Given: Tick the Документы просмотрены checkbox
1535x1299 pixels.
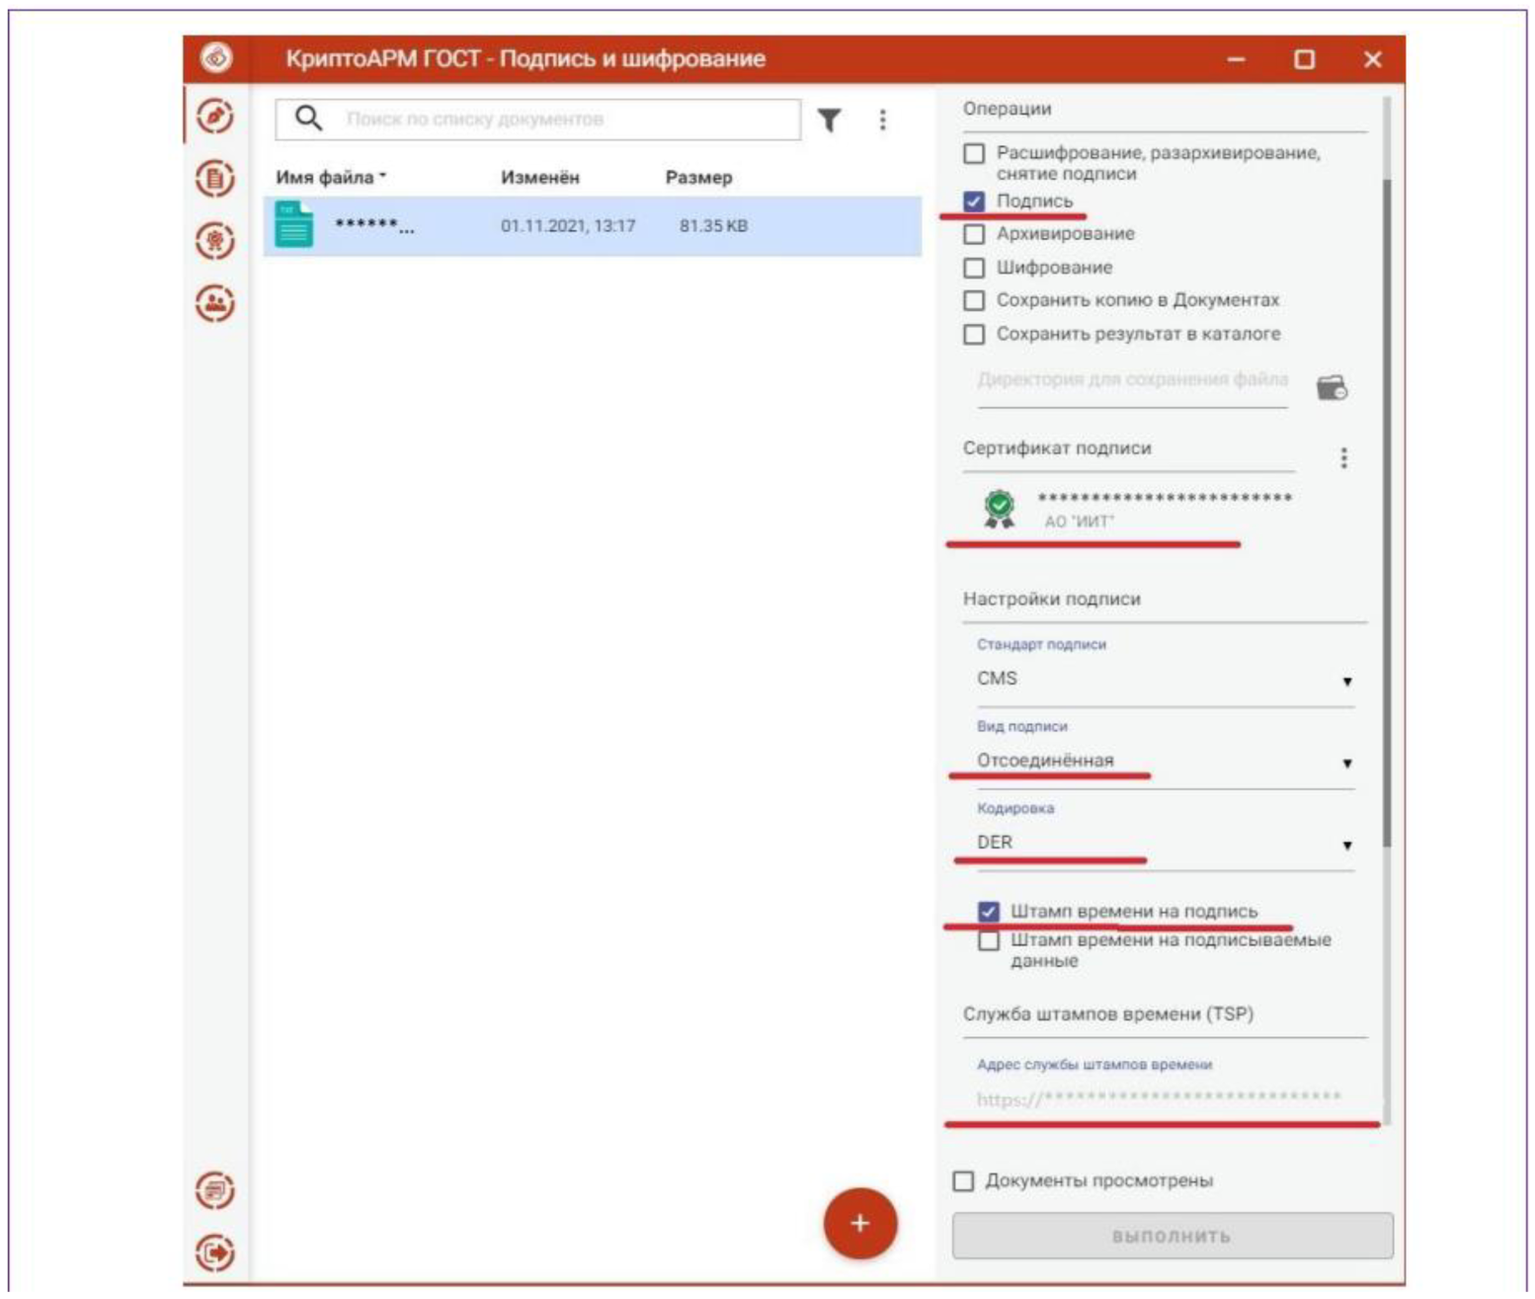Looking at the screenshot, I should (964, 1181).
